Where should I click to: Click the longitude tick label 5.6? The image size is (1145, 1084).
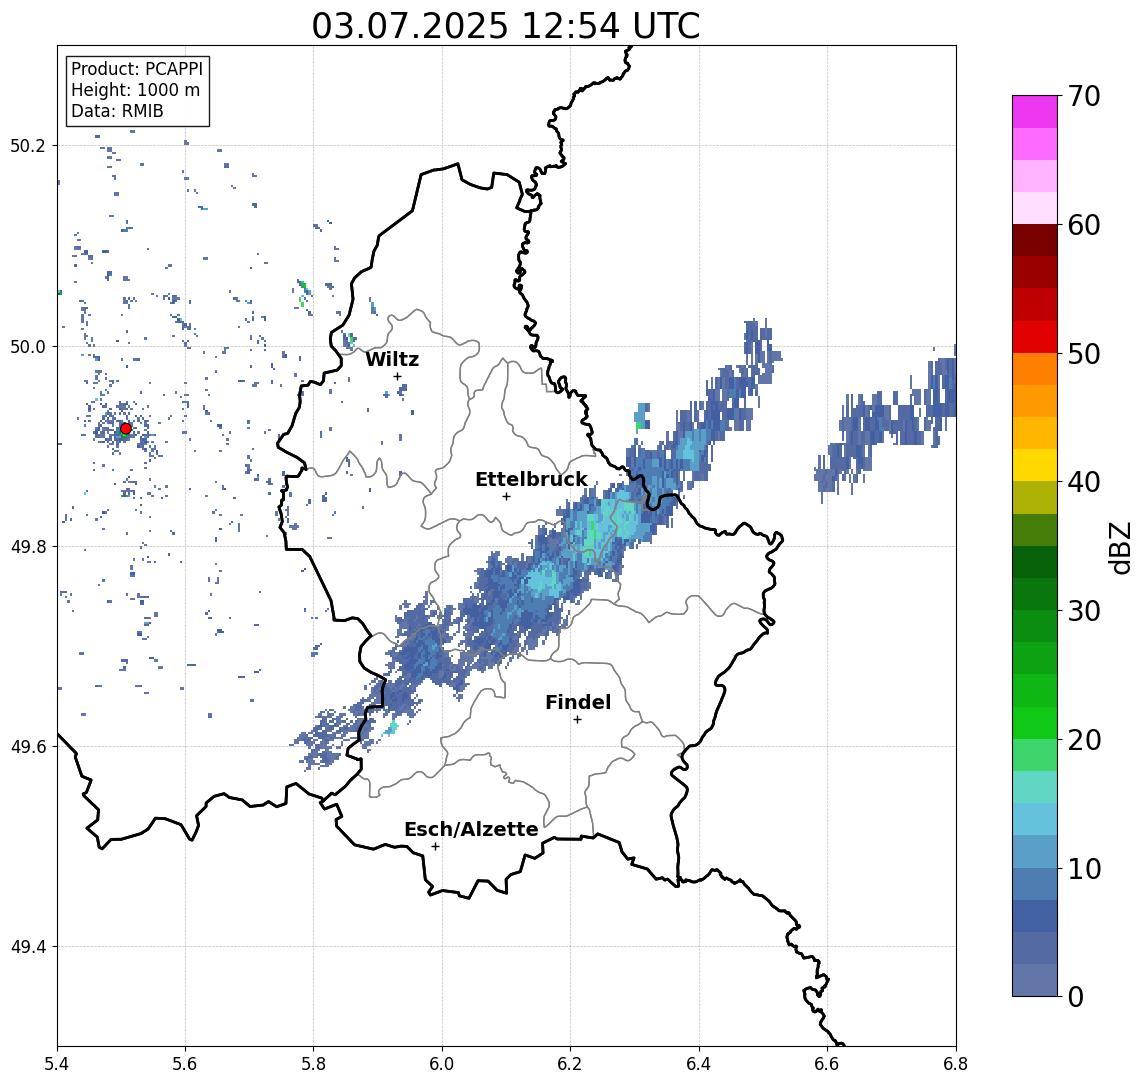pyautogui.click(x=185, y=1064)
